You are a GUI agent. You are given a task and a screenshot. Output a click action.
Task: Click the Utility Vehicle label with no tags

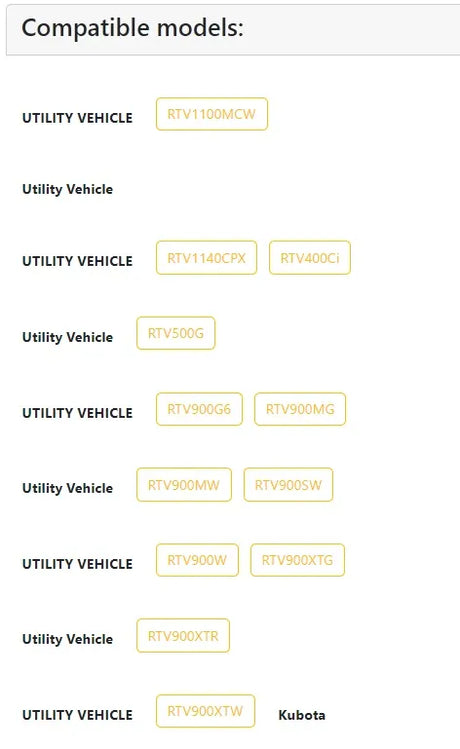click(68, 189)
